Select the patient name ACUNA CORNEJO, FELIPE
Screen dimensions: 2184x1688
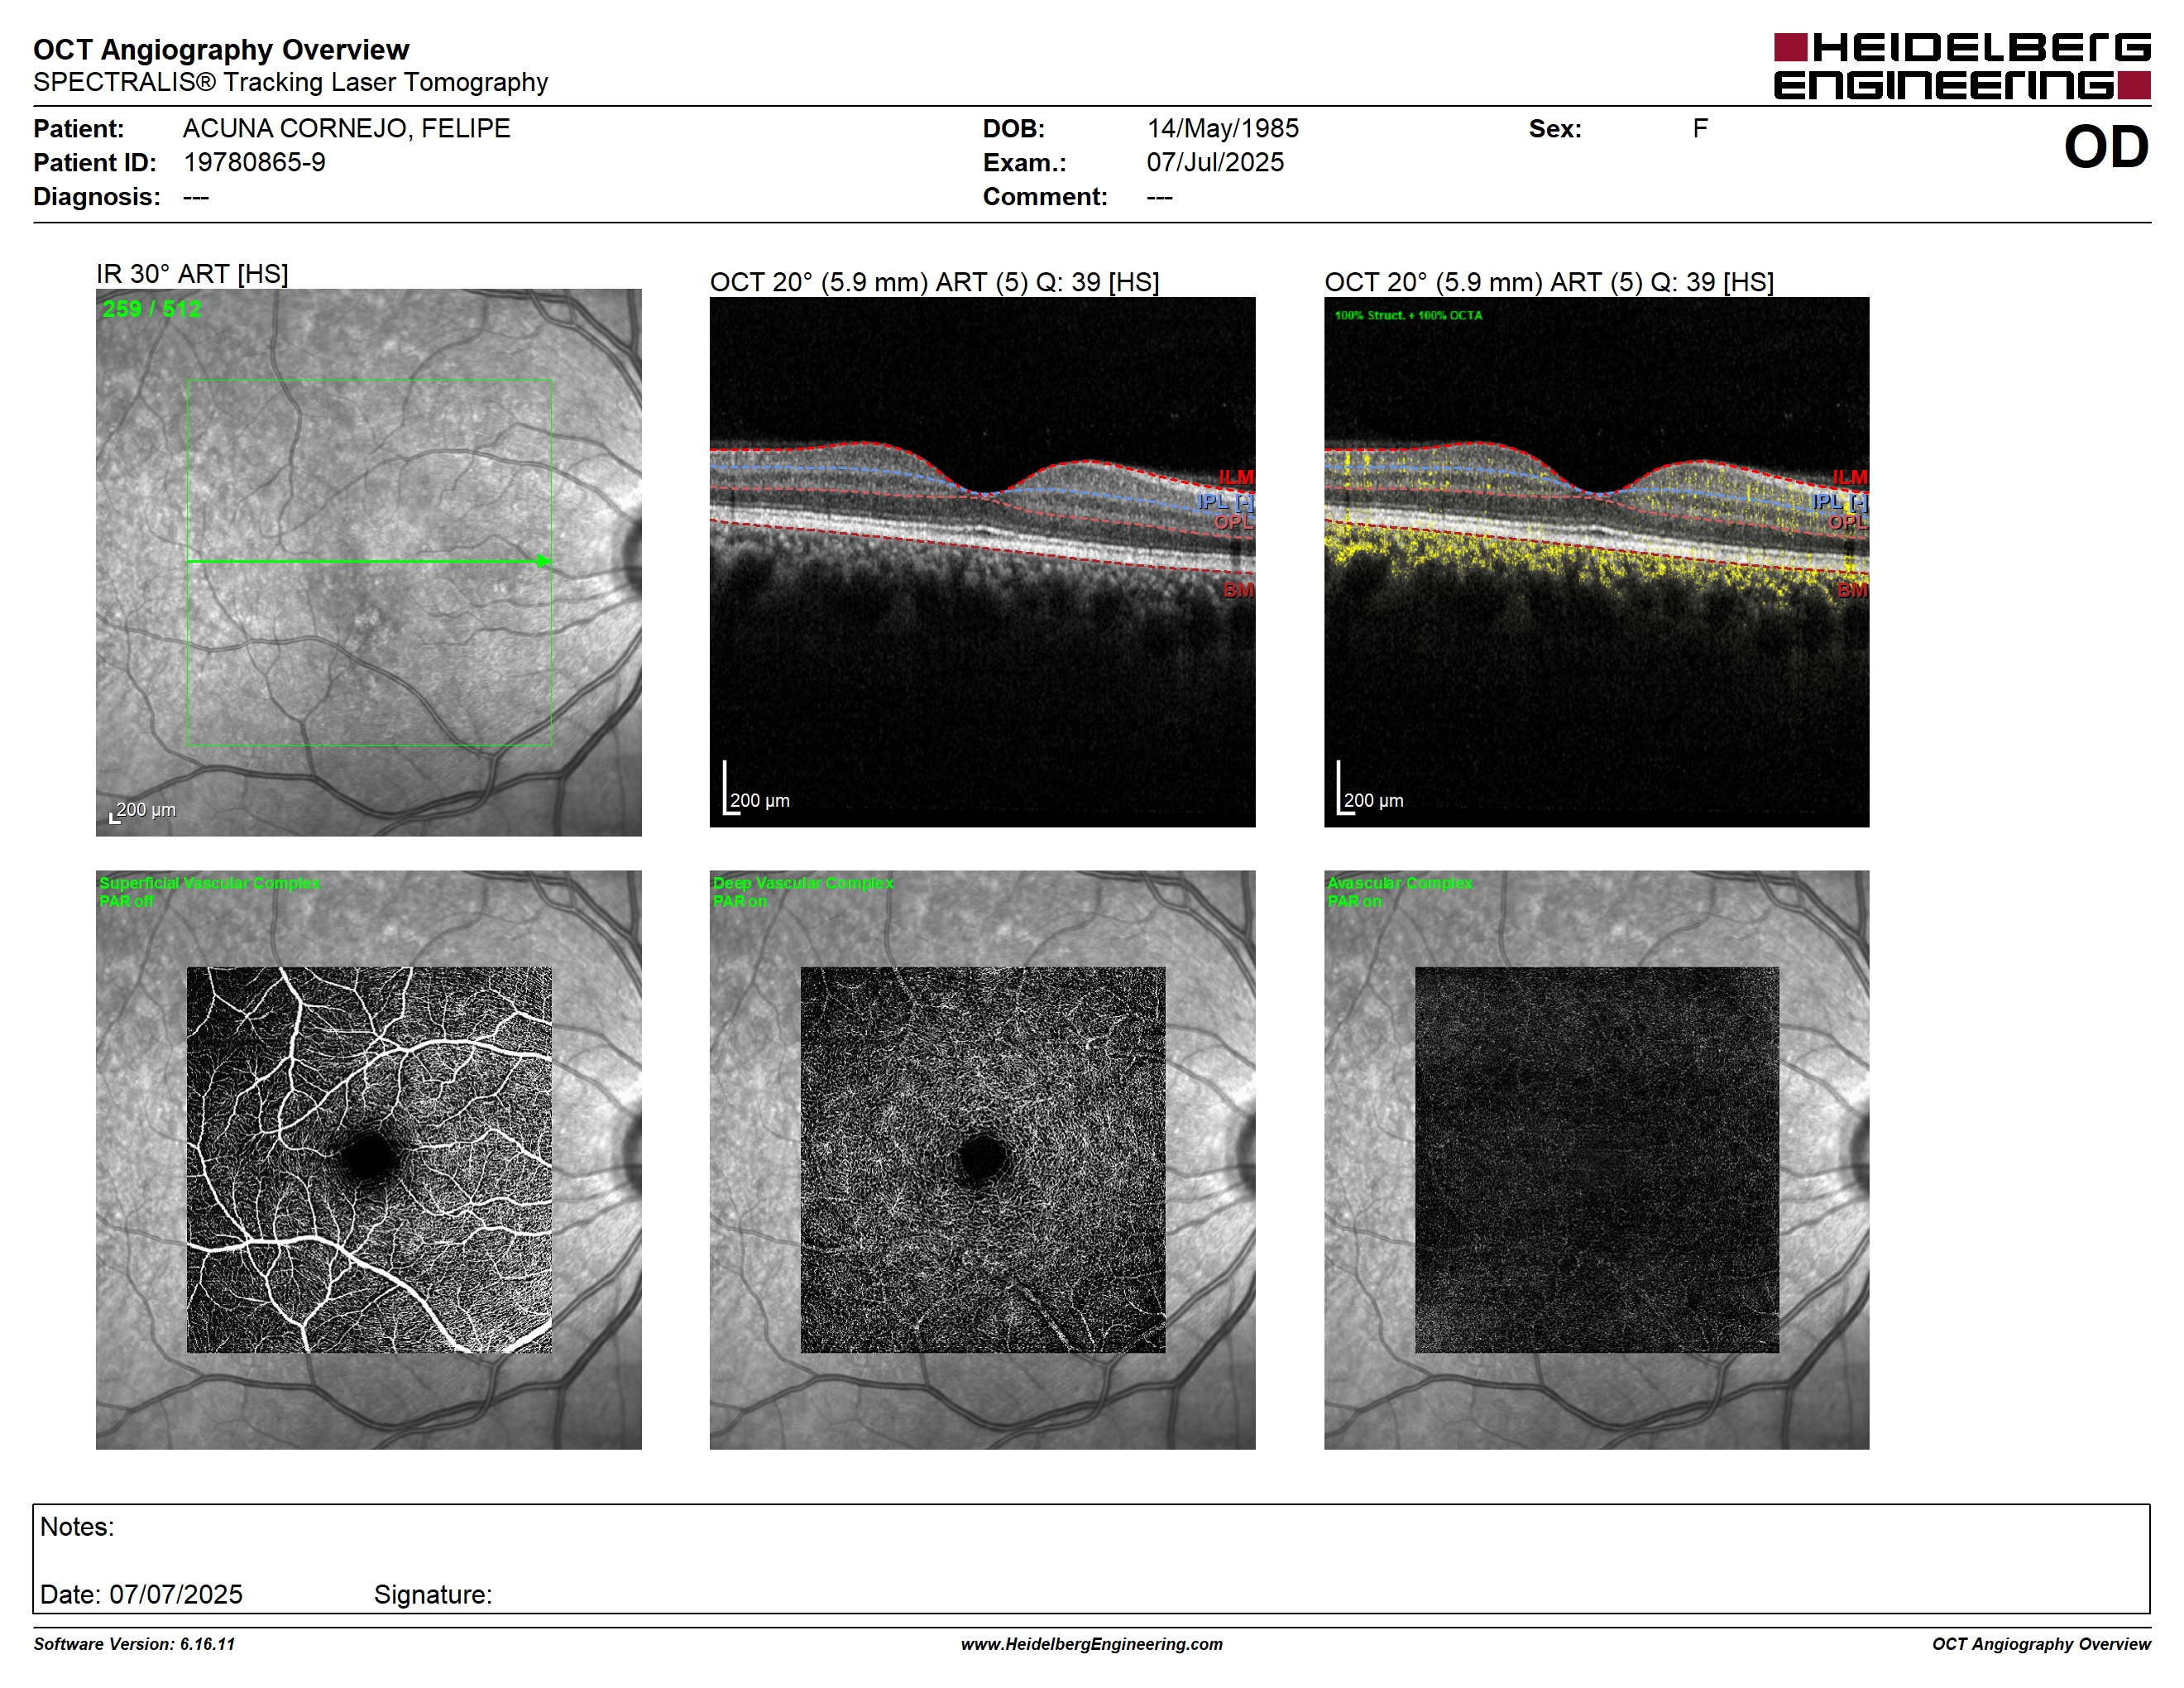coord(346,128)
